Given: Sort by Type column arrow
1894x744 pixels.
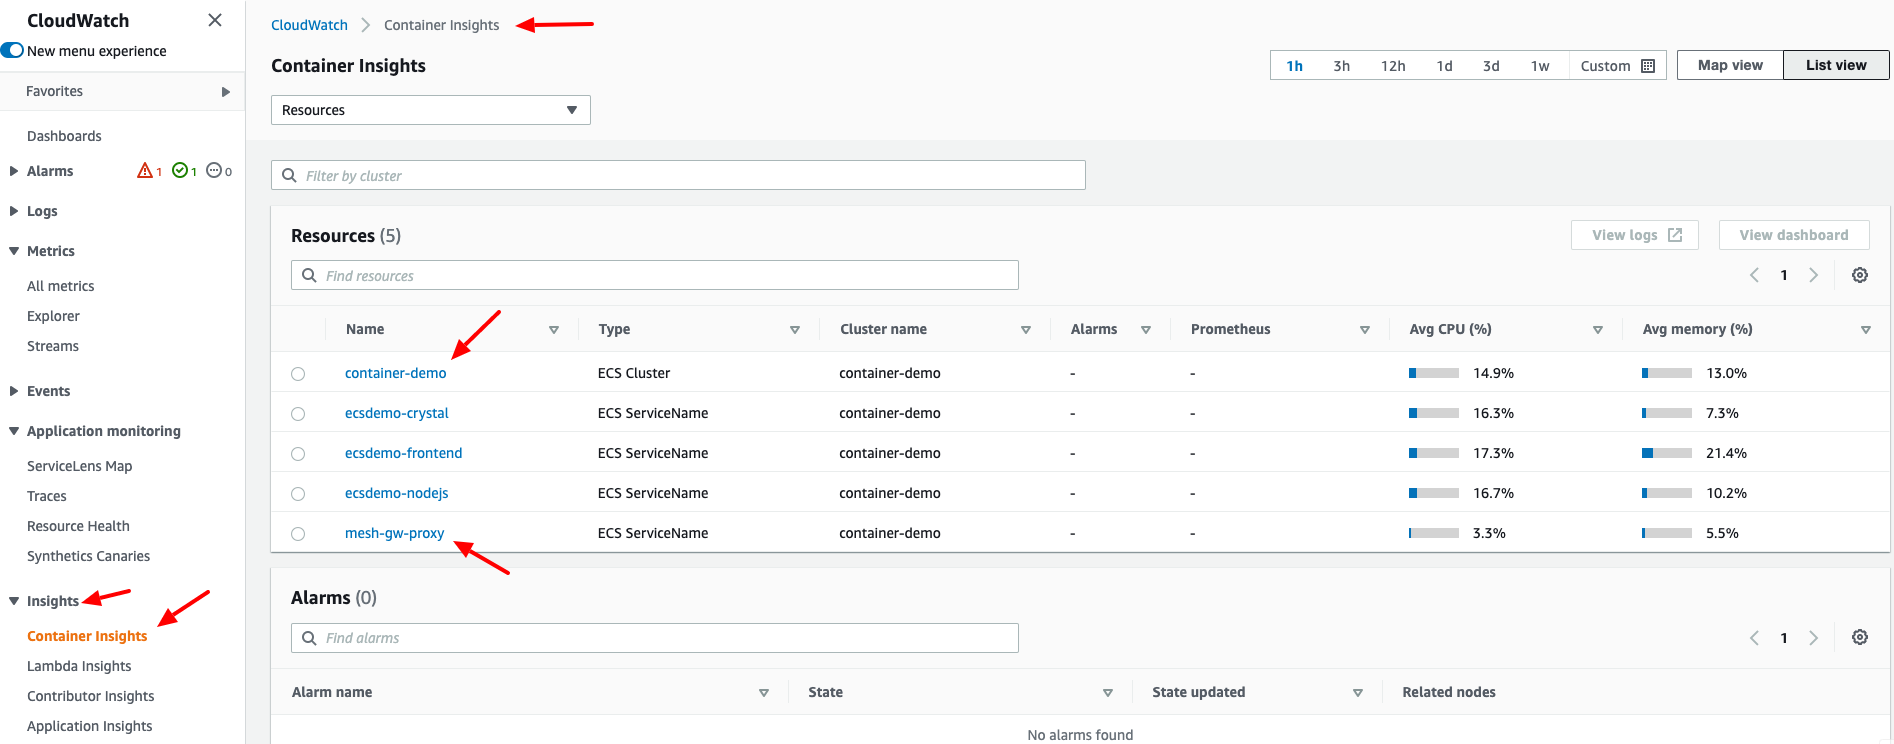Looking at the screenshot, I should click(x=795, y=330).
